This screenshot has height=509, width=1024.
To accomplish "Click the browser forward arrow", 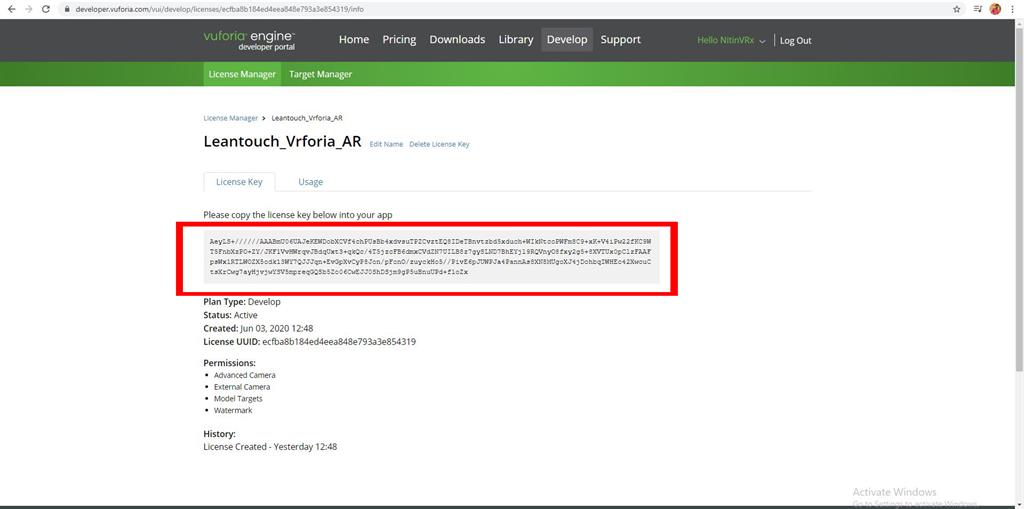I will [28, 9].
